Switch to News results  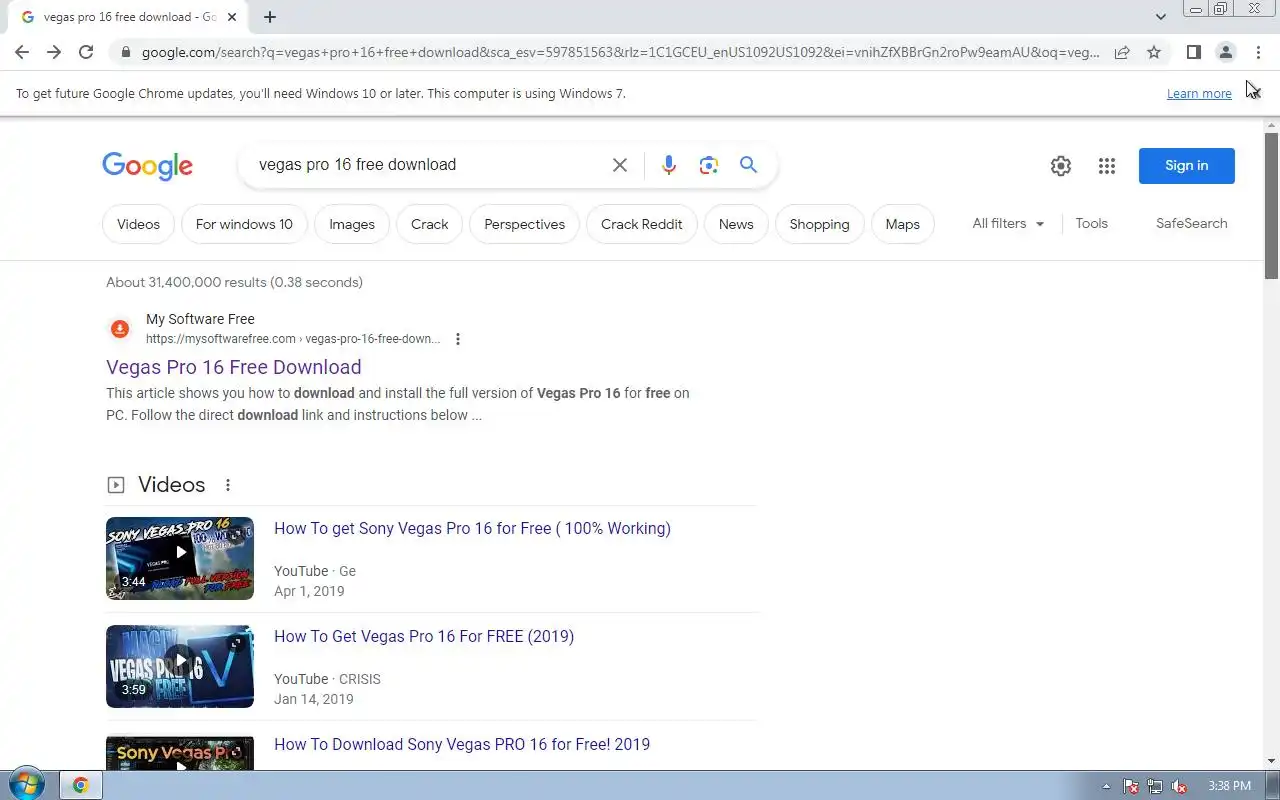tap(736, 224)
